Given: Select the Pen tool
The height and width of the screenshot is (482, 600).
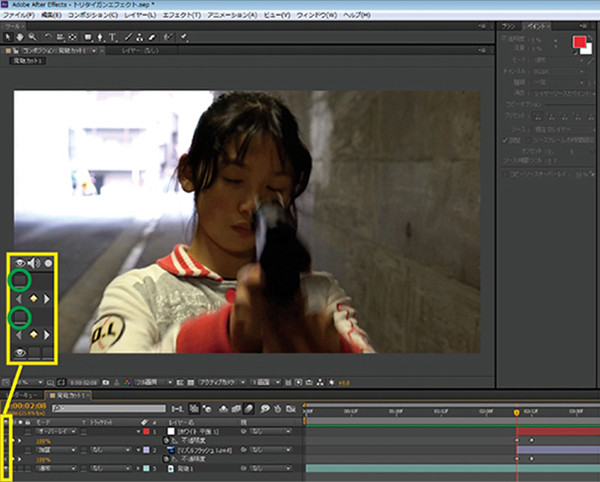Looking at the screenshot, I should [x=100, y=37].
